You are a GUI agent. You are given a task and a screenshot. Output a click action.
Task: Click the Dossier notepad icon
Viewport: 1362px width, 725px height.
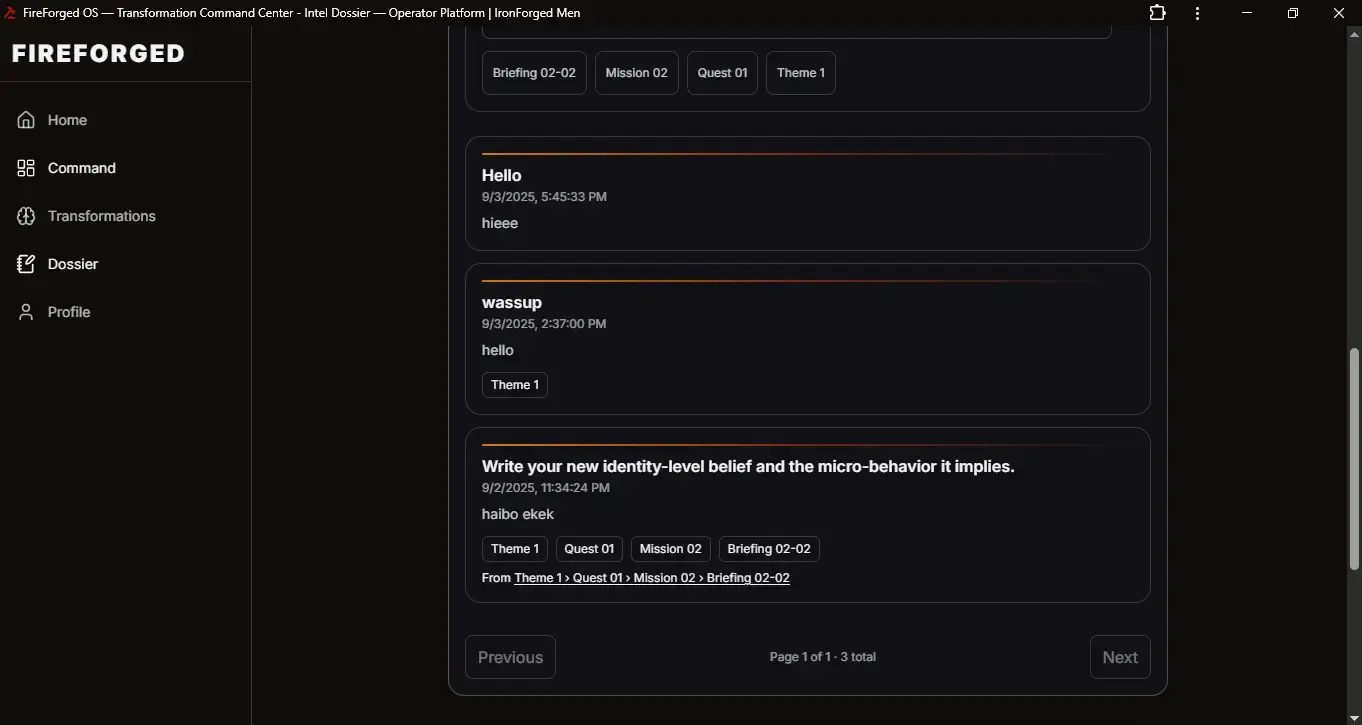pyautogui.click(x=26, y=264)
